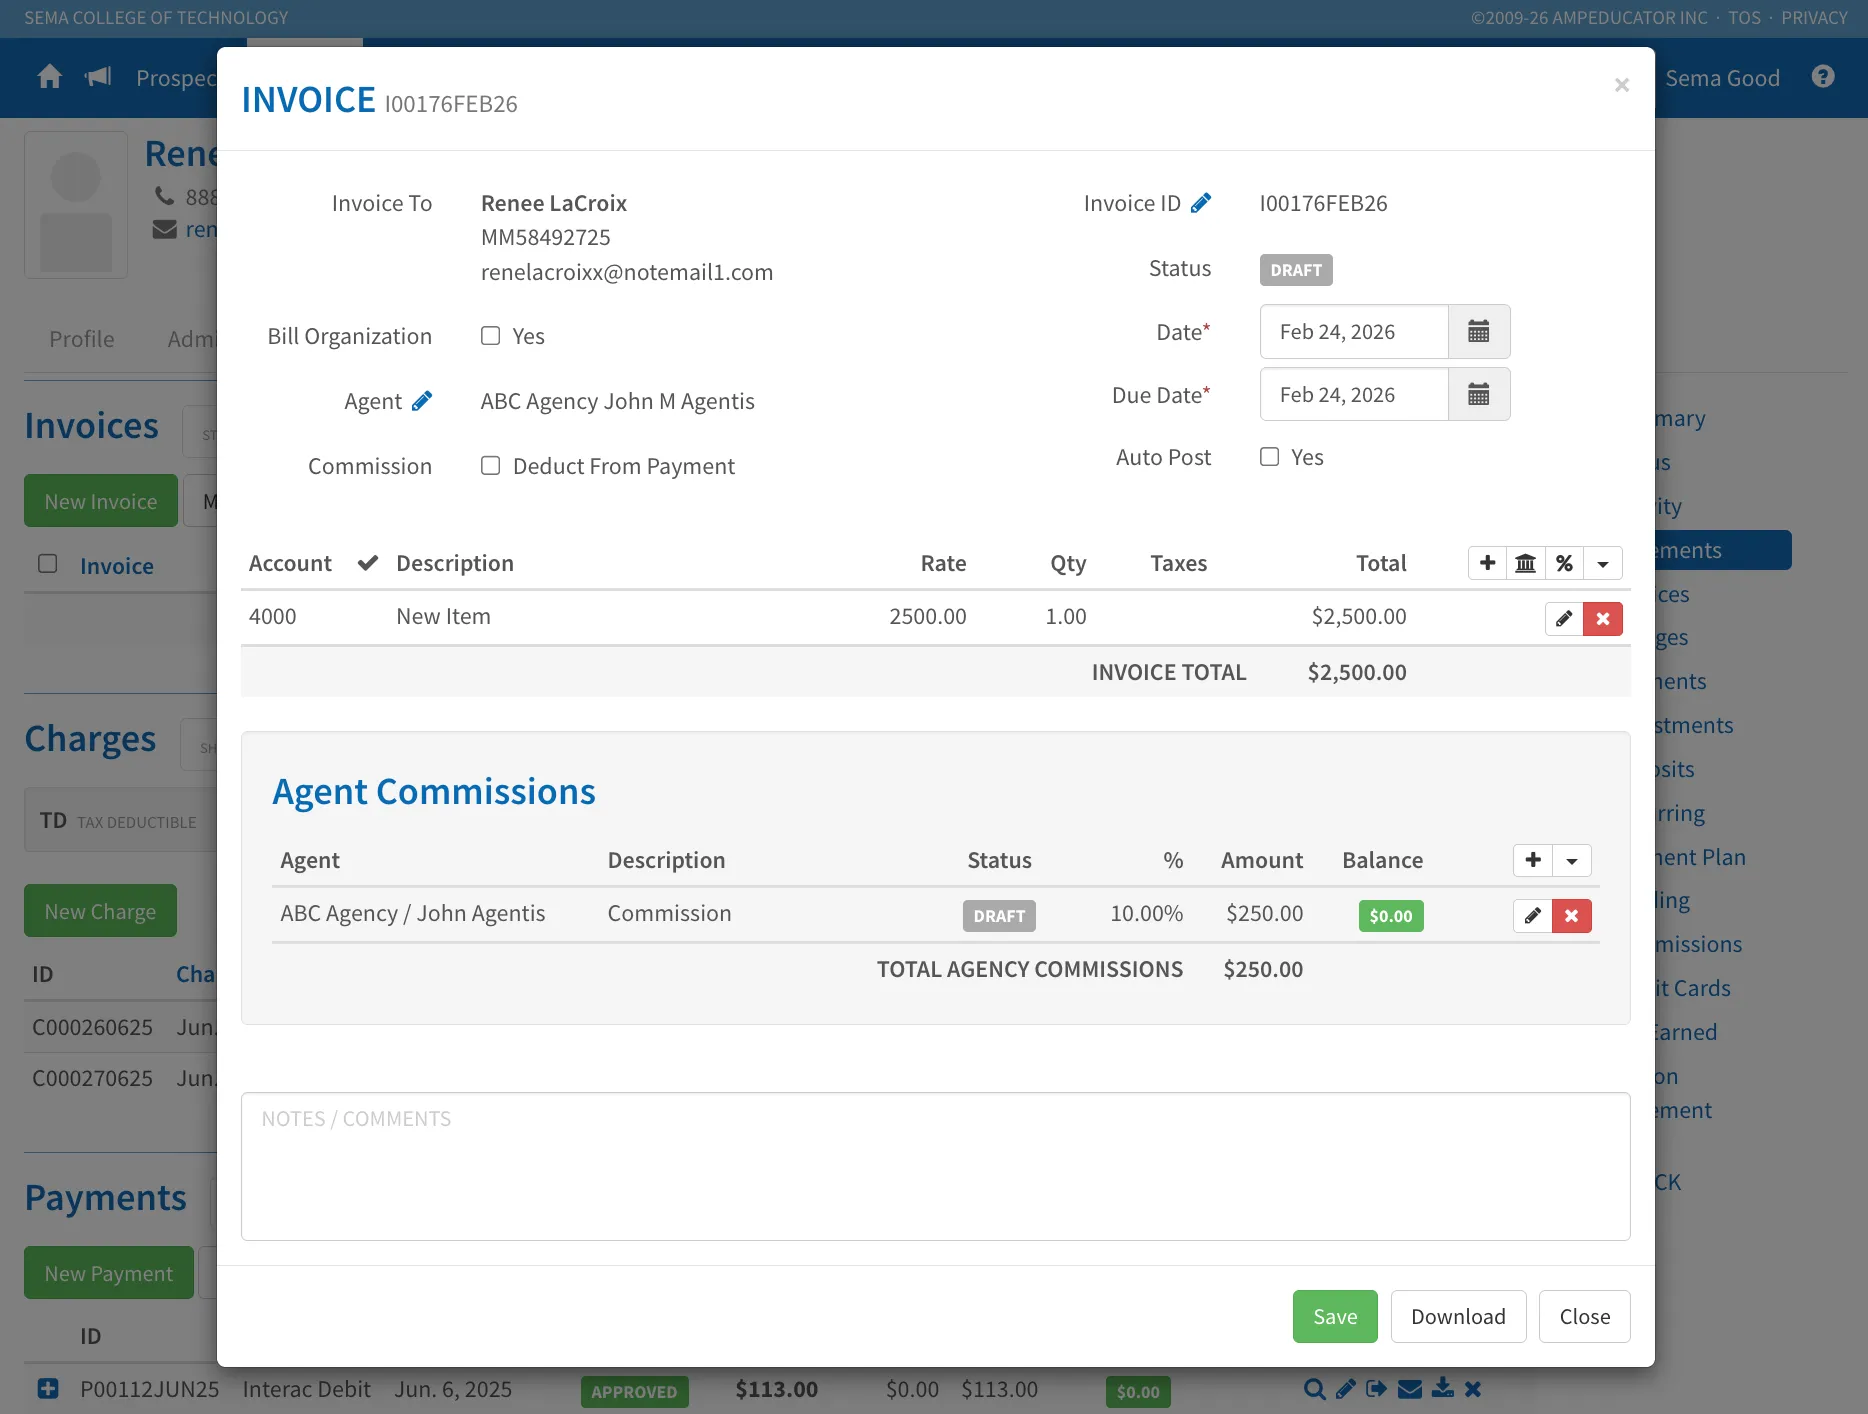The height and width of the screenshot is (1414, 1868).
Task: Click the Notes / Comments text area
Action: point(936,1167)
